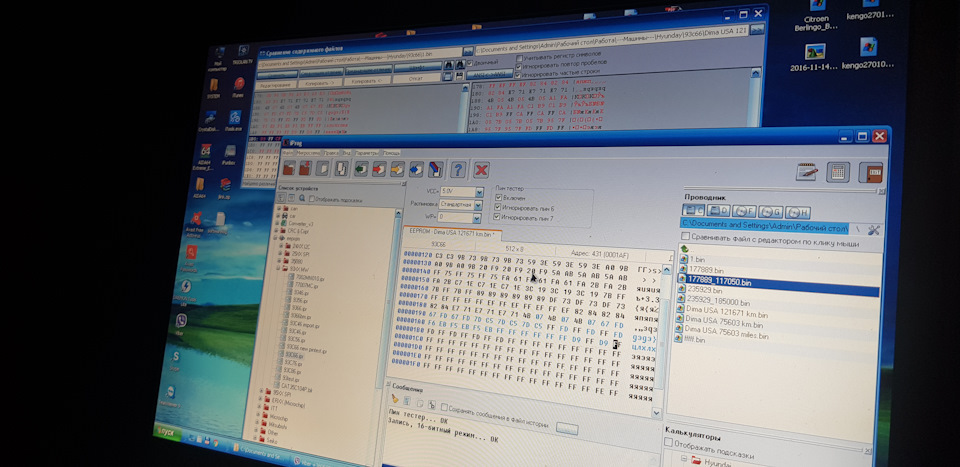The width and height of the screenshot is (960, 467).
Task: Select EEPROM Dima USA 121671 km.bin tab
Action: point(452,234)
